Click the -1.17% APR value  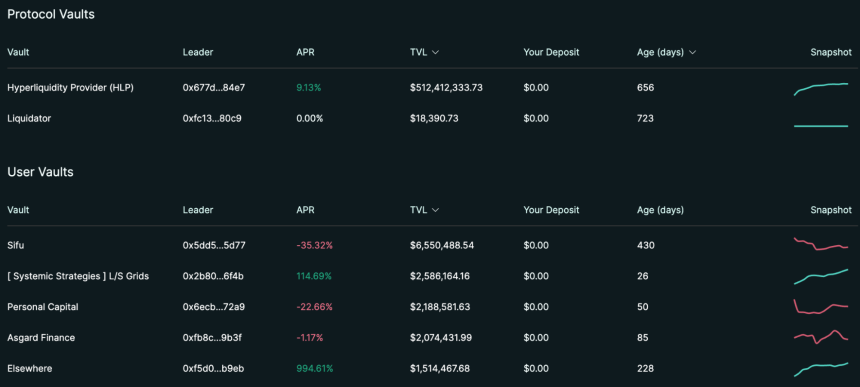(310, 338)
